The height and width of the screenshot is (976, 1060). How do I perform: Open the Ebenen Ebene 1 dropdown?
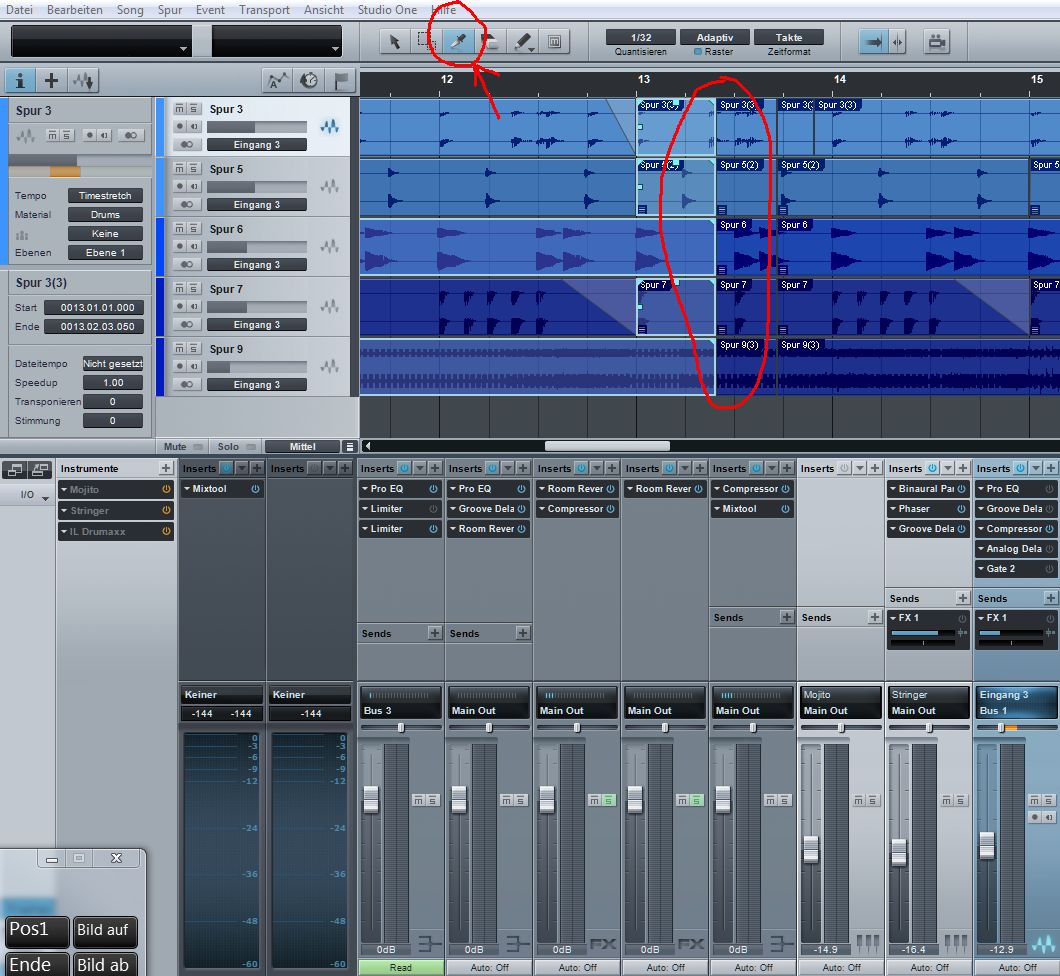click(105, 253)
